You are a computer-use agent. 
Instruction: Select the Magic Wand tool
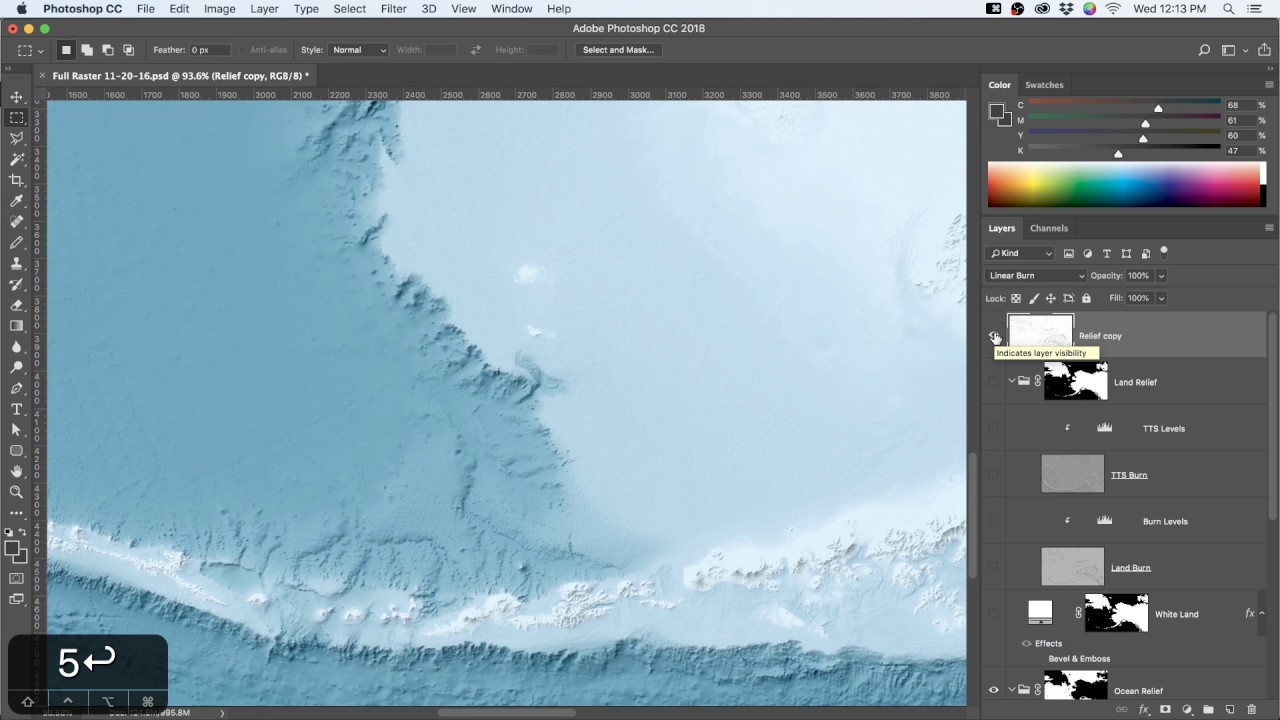(16, 159)
